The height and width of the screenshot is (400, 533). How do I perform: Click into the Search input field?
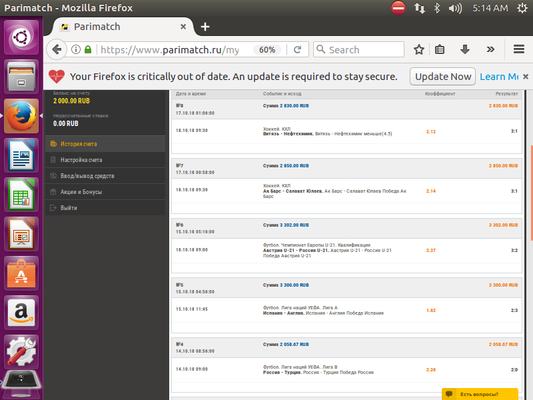(x=359, y=50)
